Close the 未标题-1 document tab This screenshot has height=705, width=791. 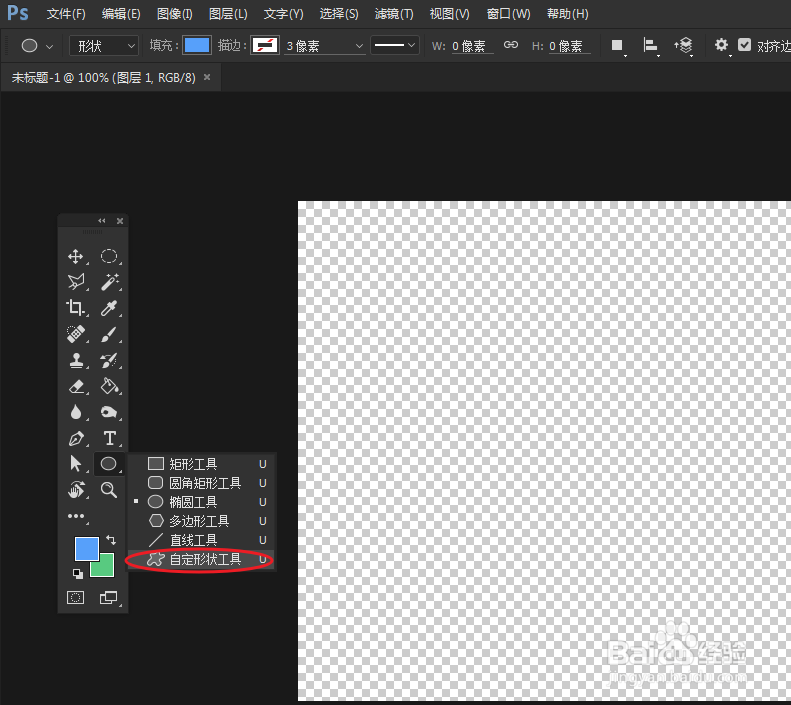coord(207,77)
